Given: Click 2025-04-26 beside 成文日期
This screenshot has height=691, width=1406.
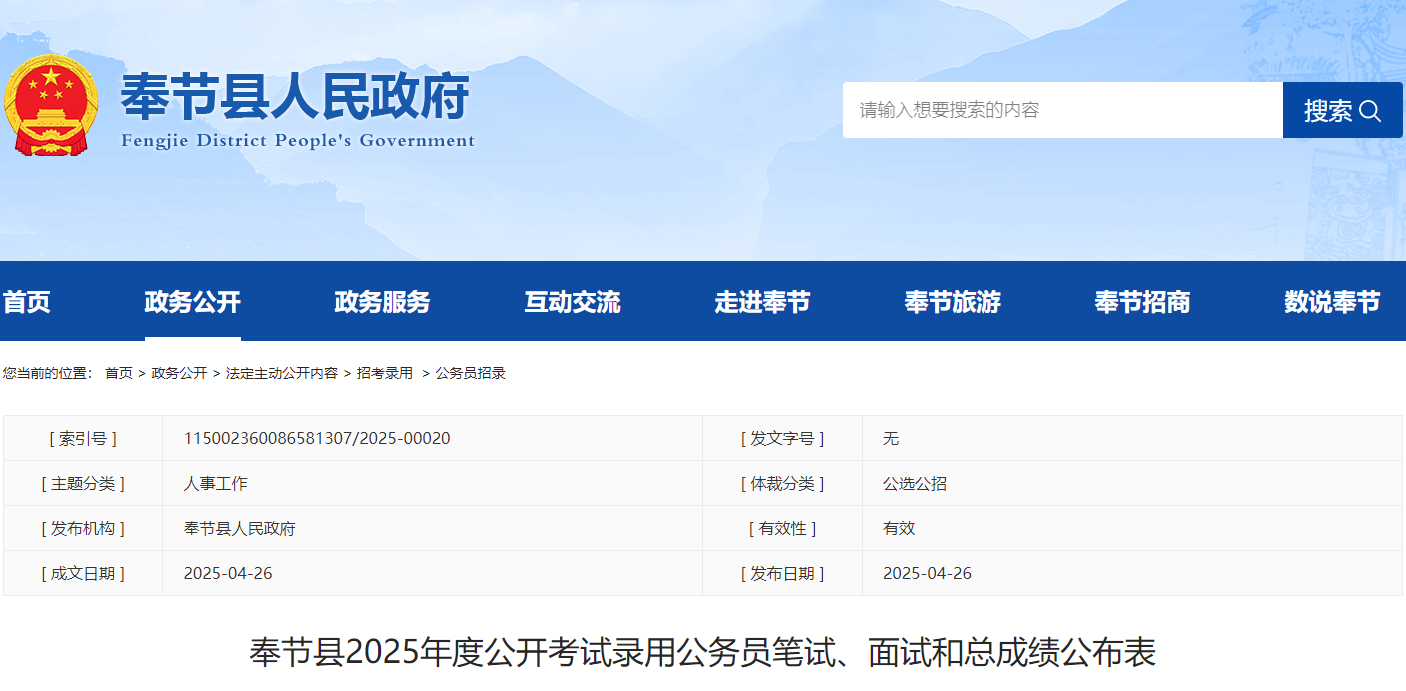Looking at the screenshot, I should (228, 573).
